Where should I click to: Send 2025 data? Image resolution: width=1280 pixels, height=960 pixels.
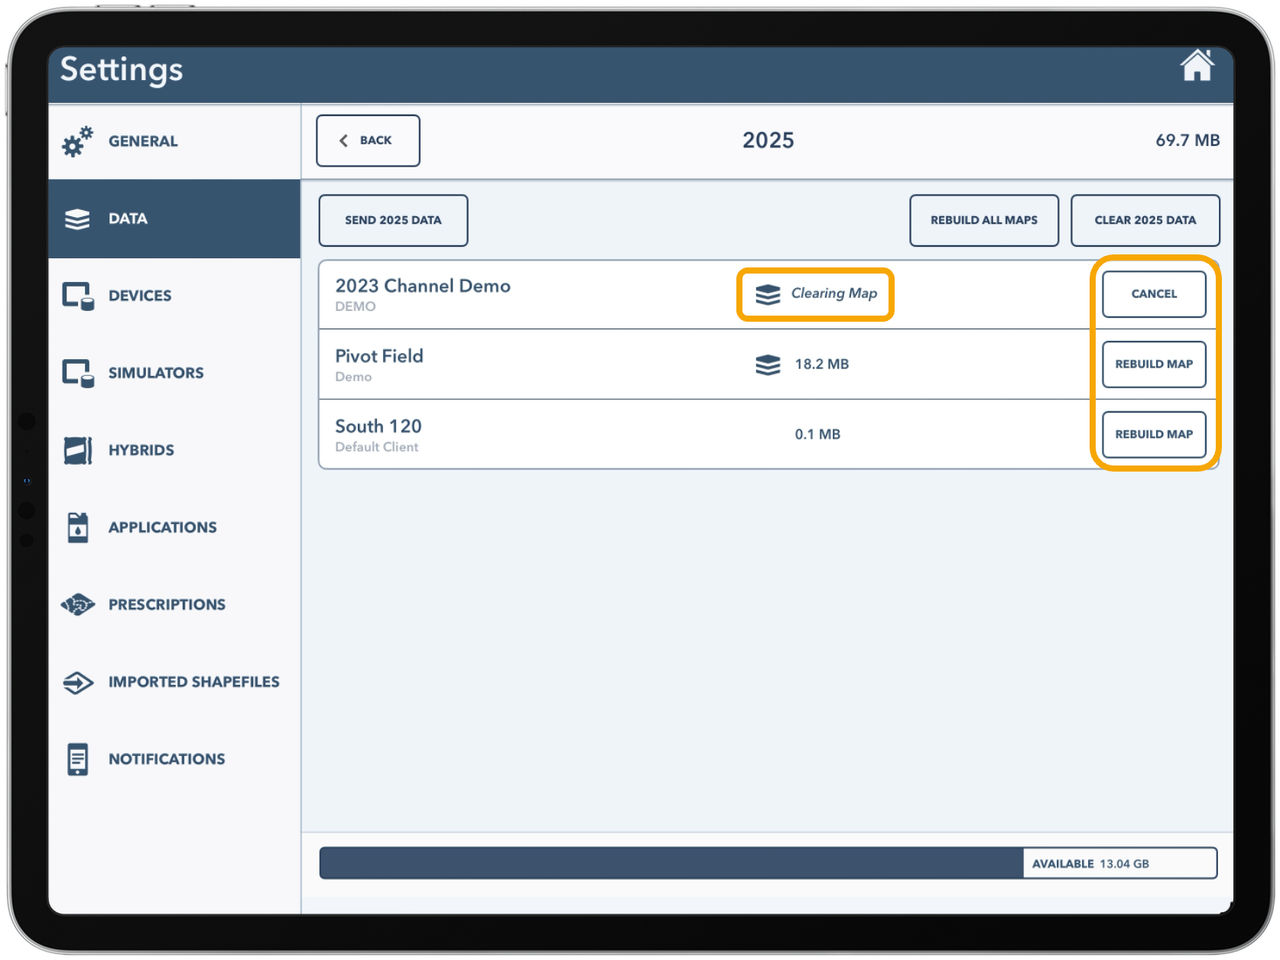tap(393, 220)
